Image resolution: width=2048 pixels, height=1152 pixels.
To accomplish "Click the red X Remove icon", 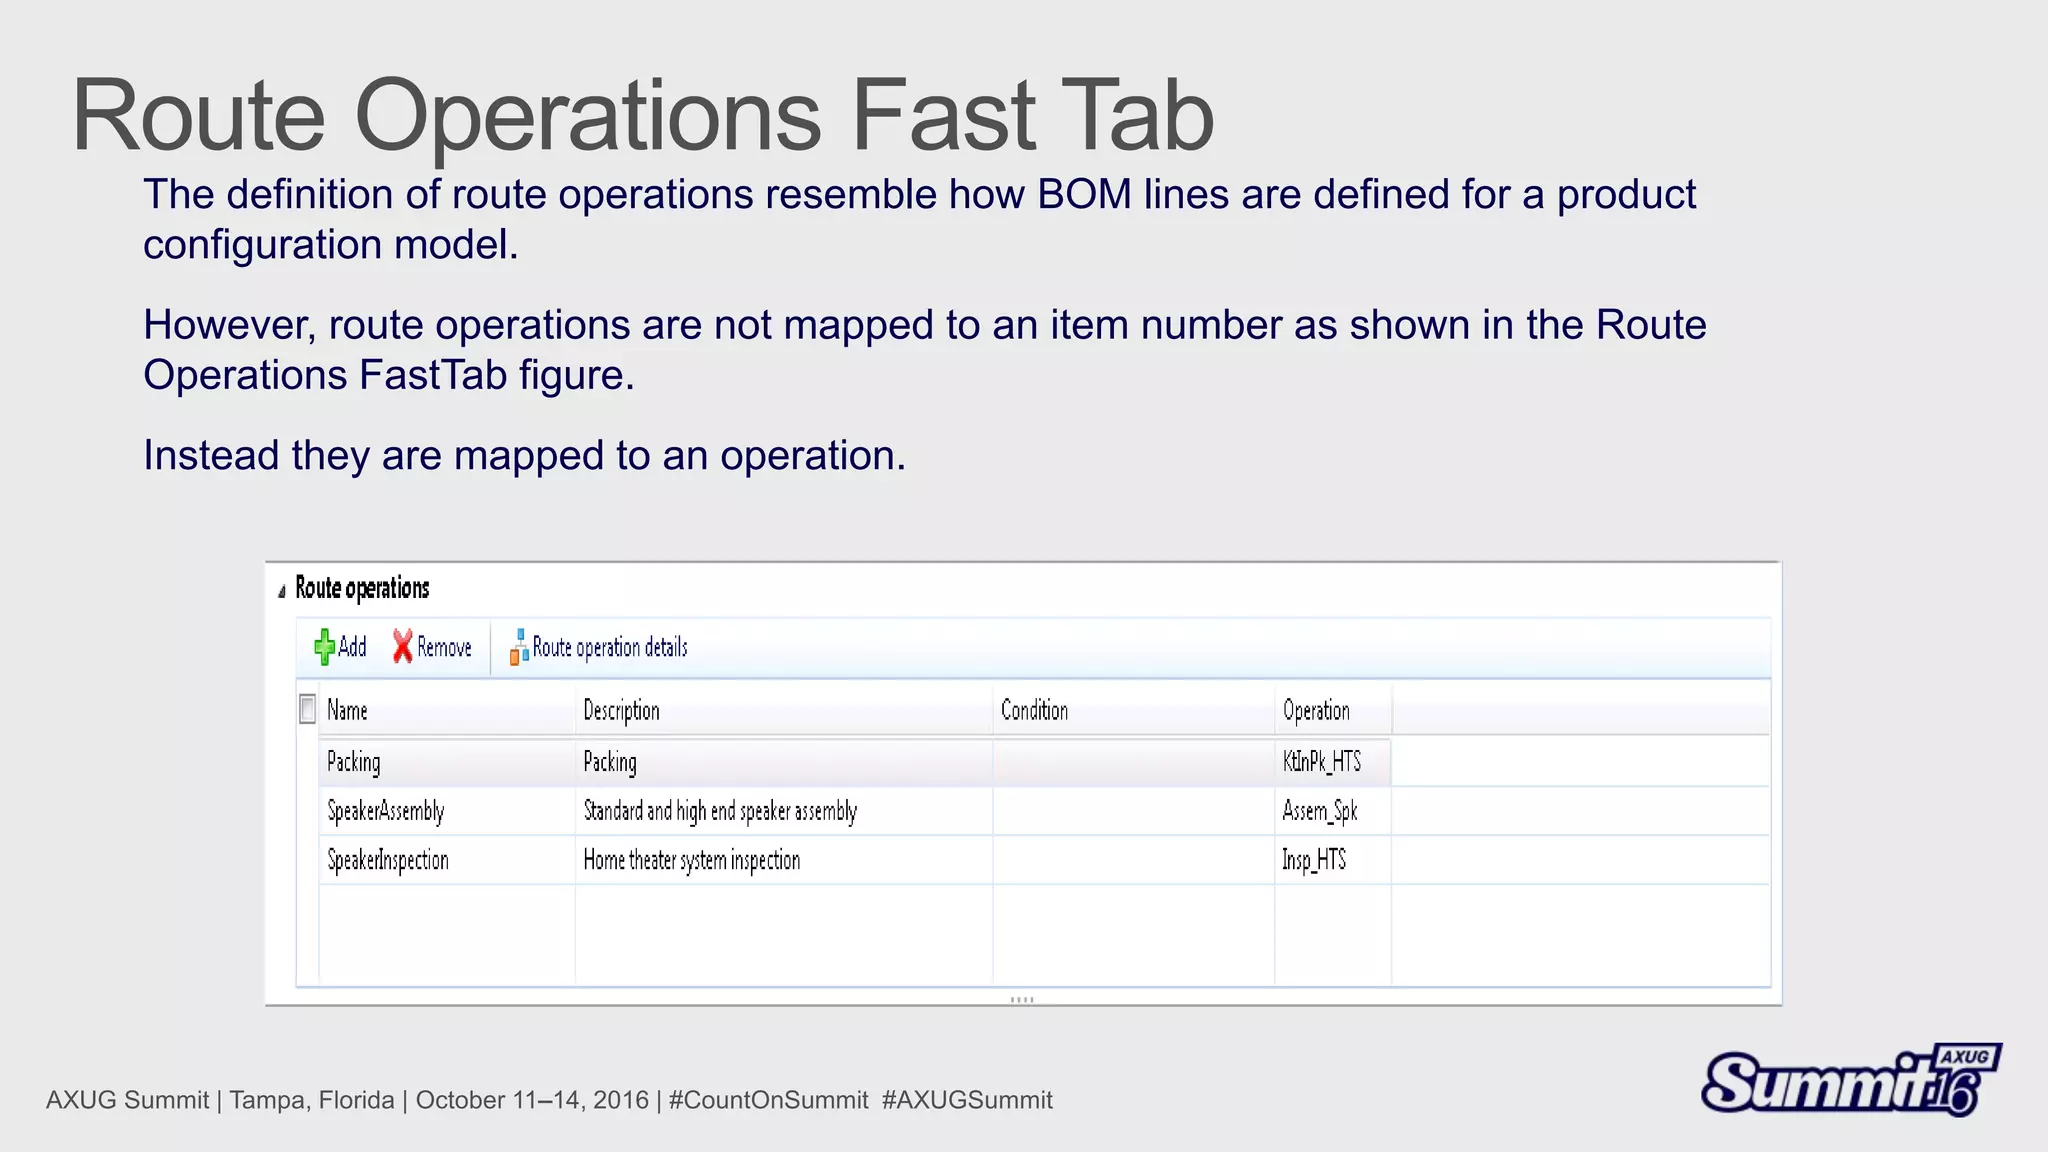I will [x=402, y=646].
